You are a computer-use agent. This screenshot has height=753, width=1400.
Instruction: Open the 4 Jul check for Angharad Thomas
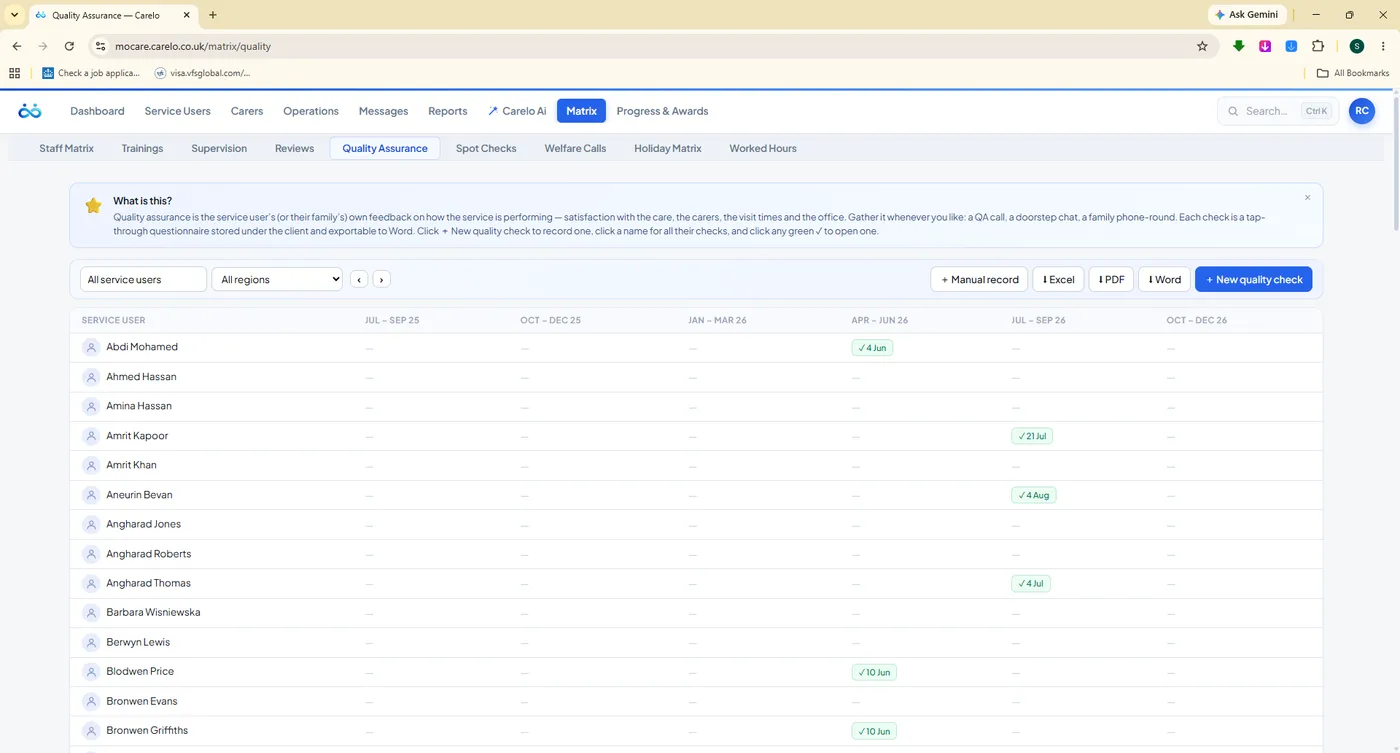(1031, 584)
